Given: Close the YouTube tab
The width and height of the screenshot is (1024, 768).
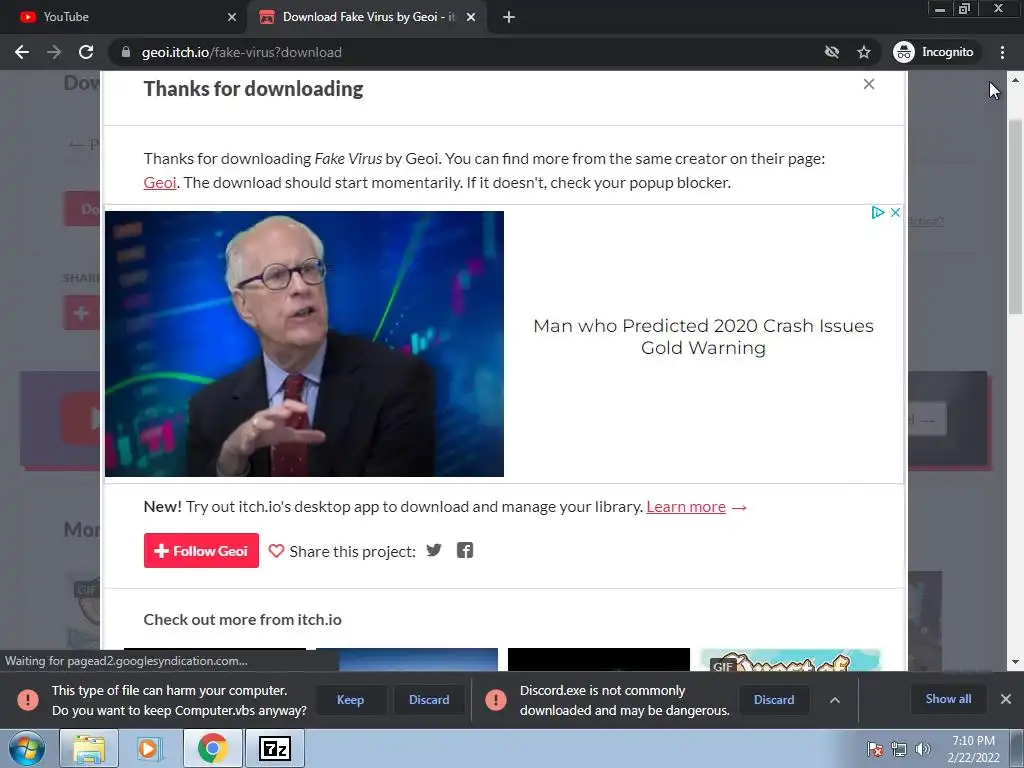Looking at the screenshot, I should (232, 17).
